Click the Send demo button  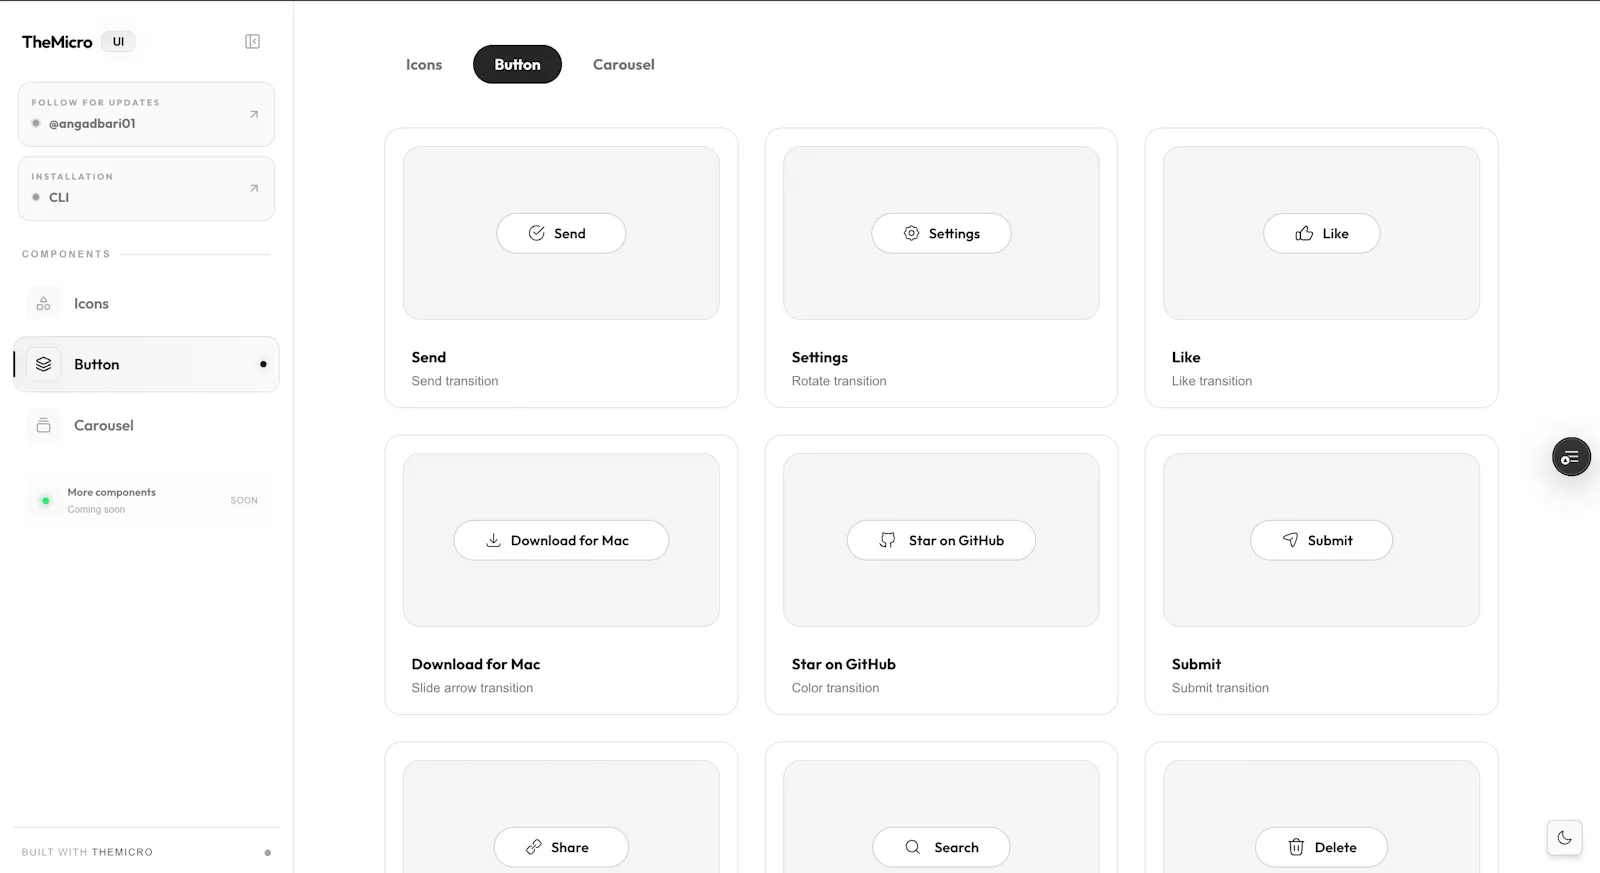[x=561, y=233]
